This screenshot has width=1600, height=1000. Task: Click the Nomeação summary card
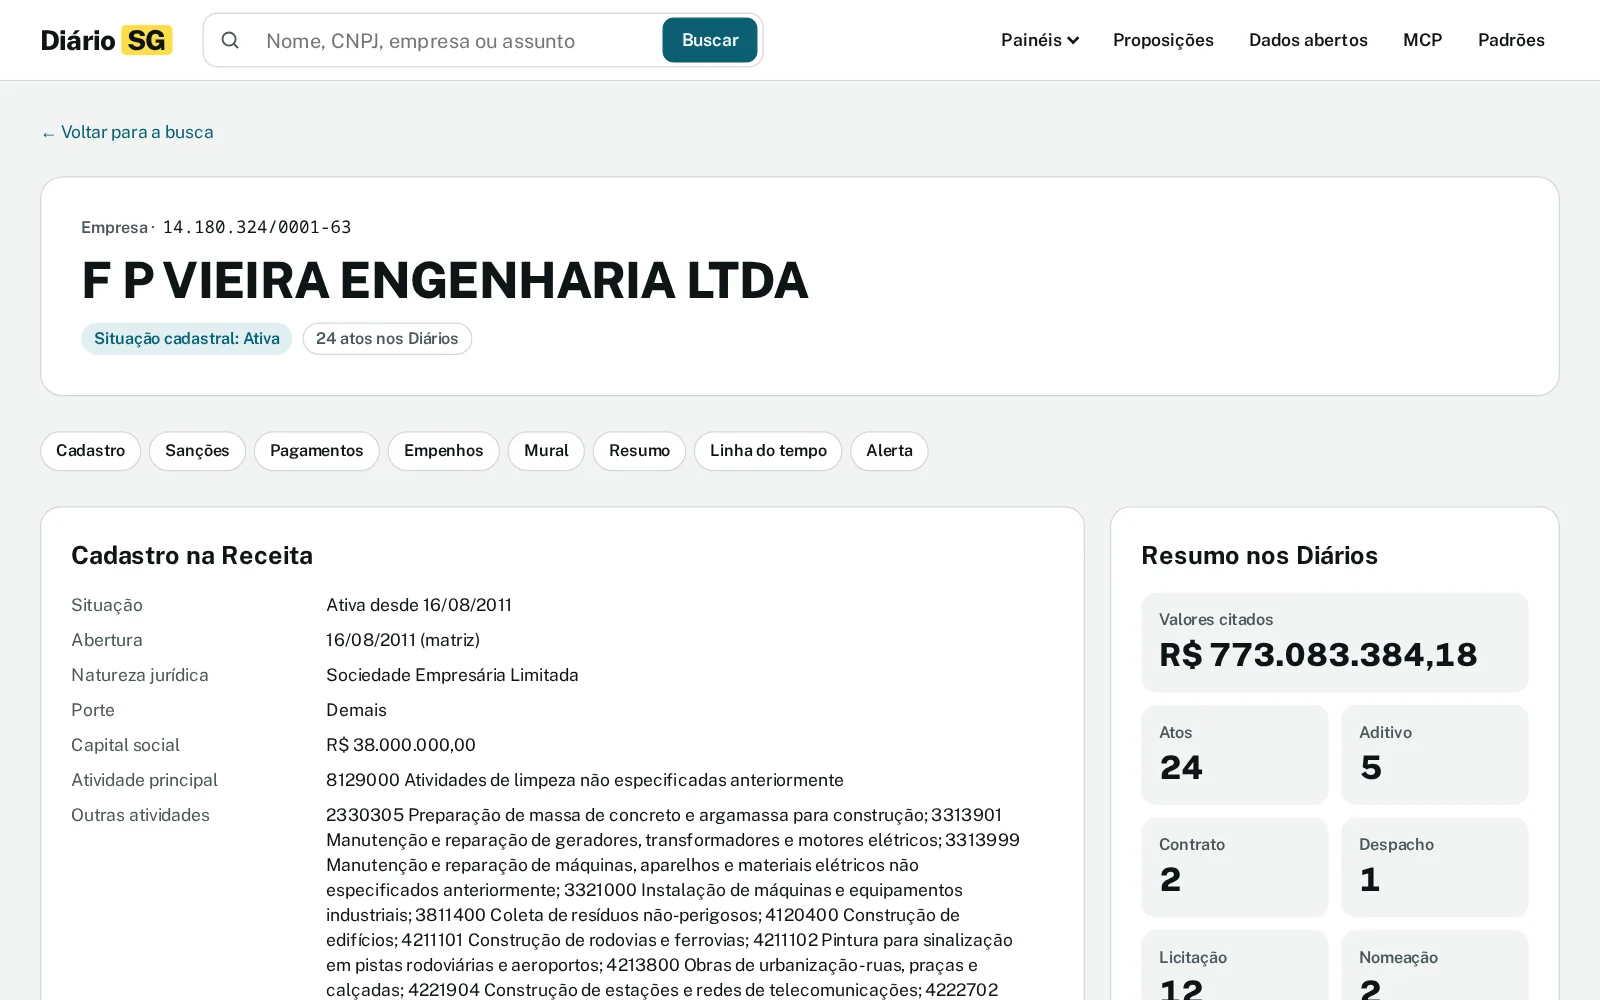[x=1435, y=966]
